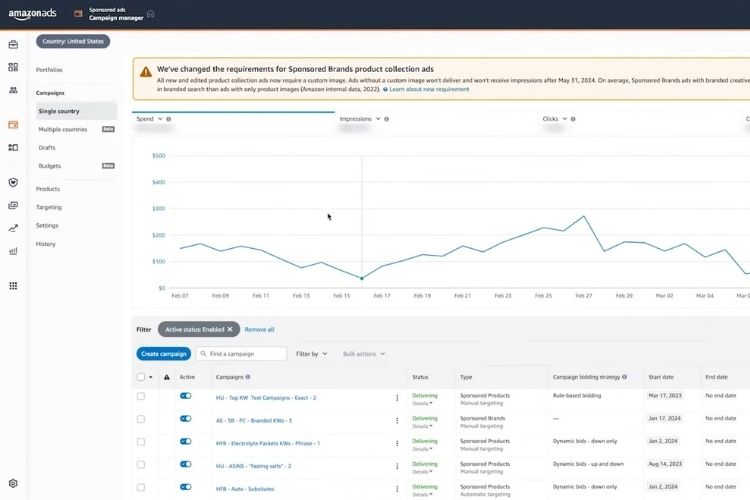Image resolution: width=750 pixels, height=500 pixels.
Task: Click the Start date column header
Action: coord(661,377)
